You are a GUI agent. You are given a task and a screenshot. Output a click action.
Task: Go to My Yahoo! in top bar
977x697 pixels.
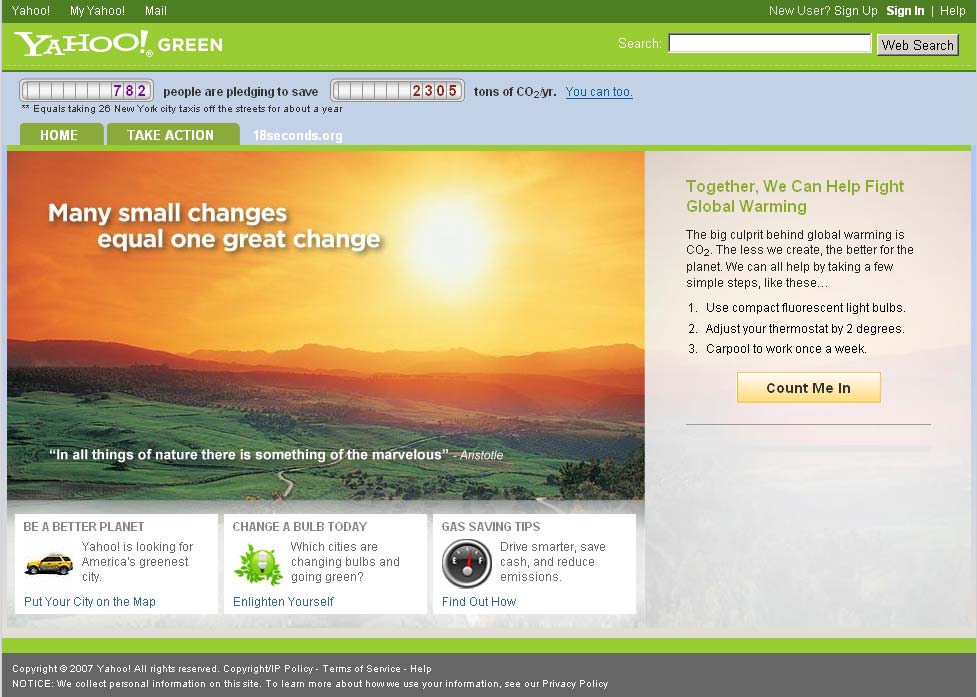[x=97, y=11]
